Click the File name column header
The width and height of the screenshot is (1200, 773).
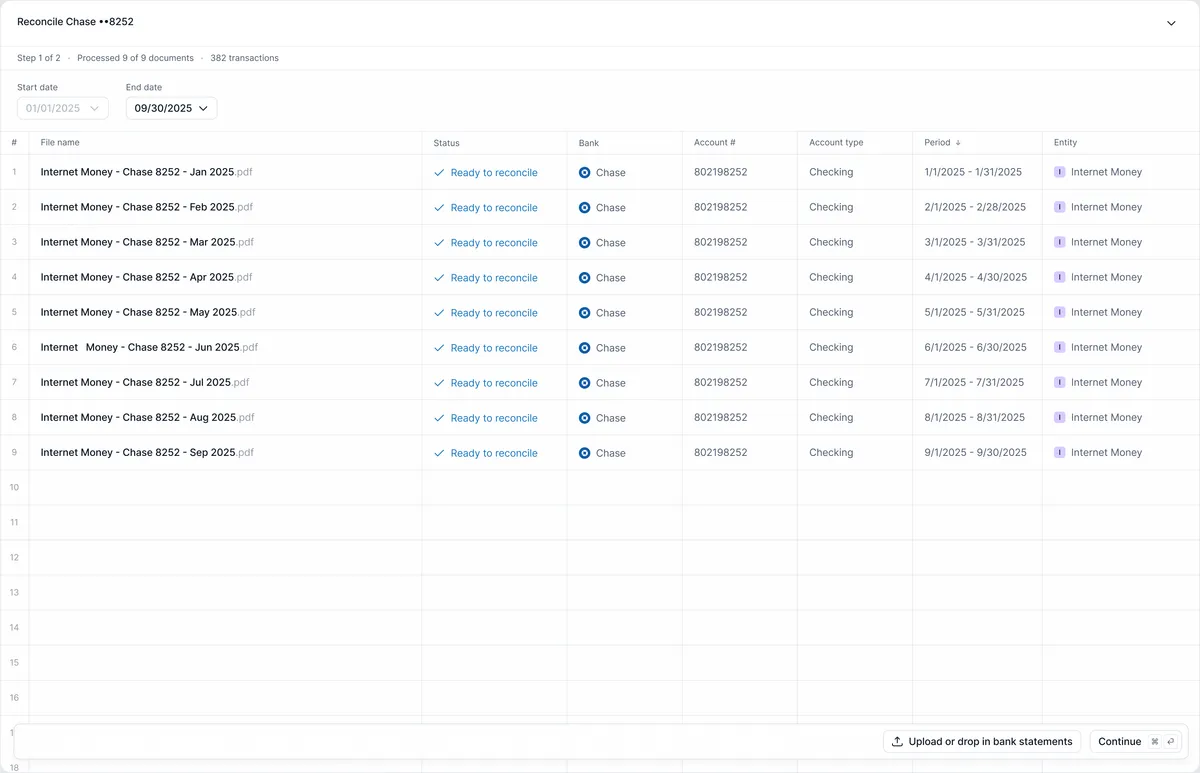(x=60, y=143)
